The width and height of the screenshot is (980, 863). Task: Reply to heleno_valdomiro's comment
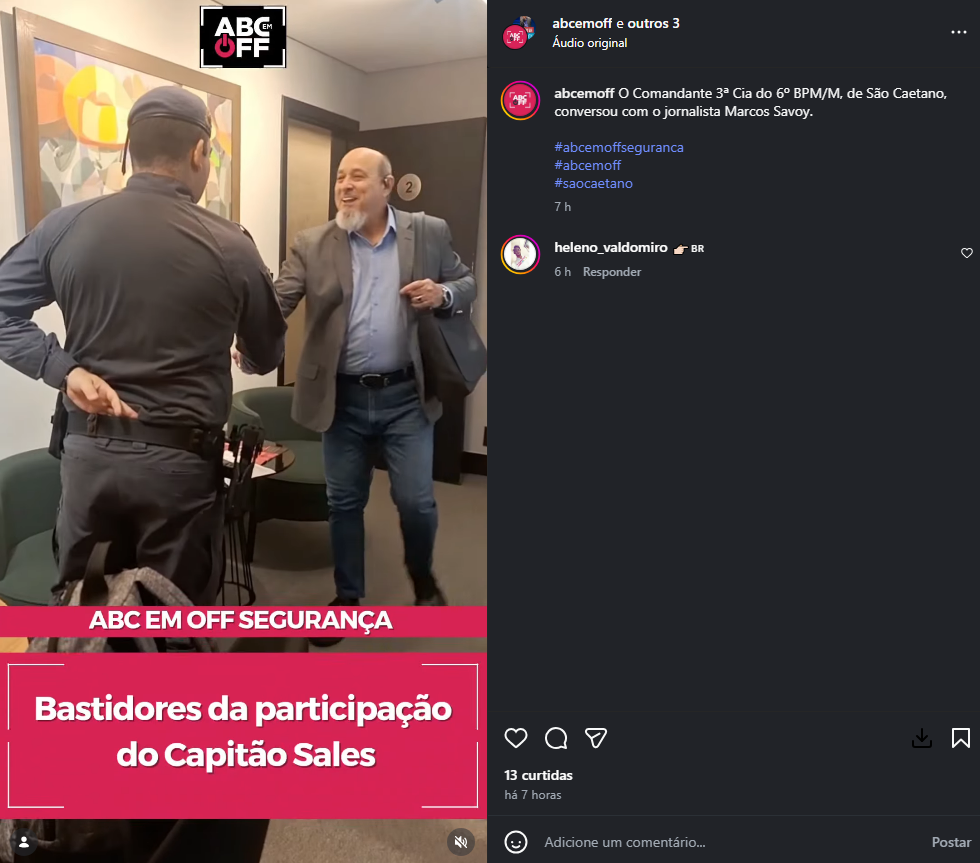612,272
